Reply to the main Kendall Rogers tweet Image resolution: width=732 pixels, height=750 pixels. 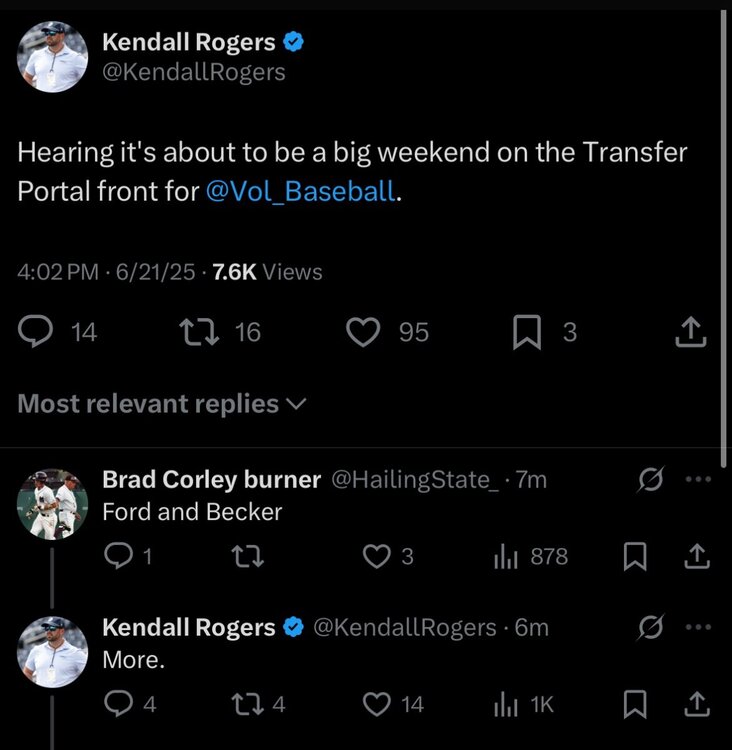pos(37,332)
